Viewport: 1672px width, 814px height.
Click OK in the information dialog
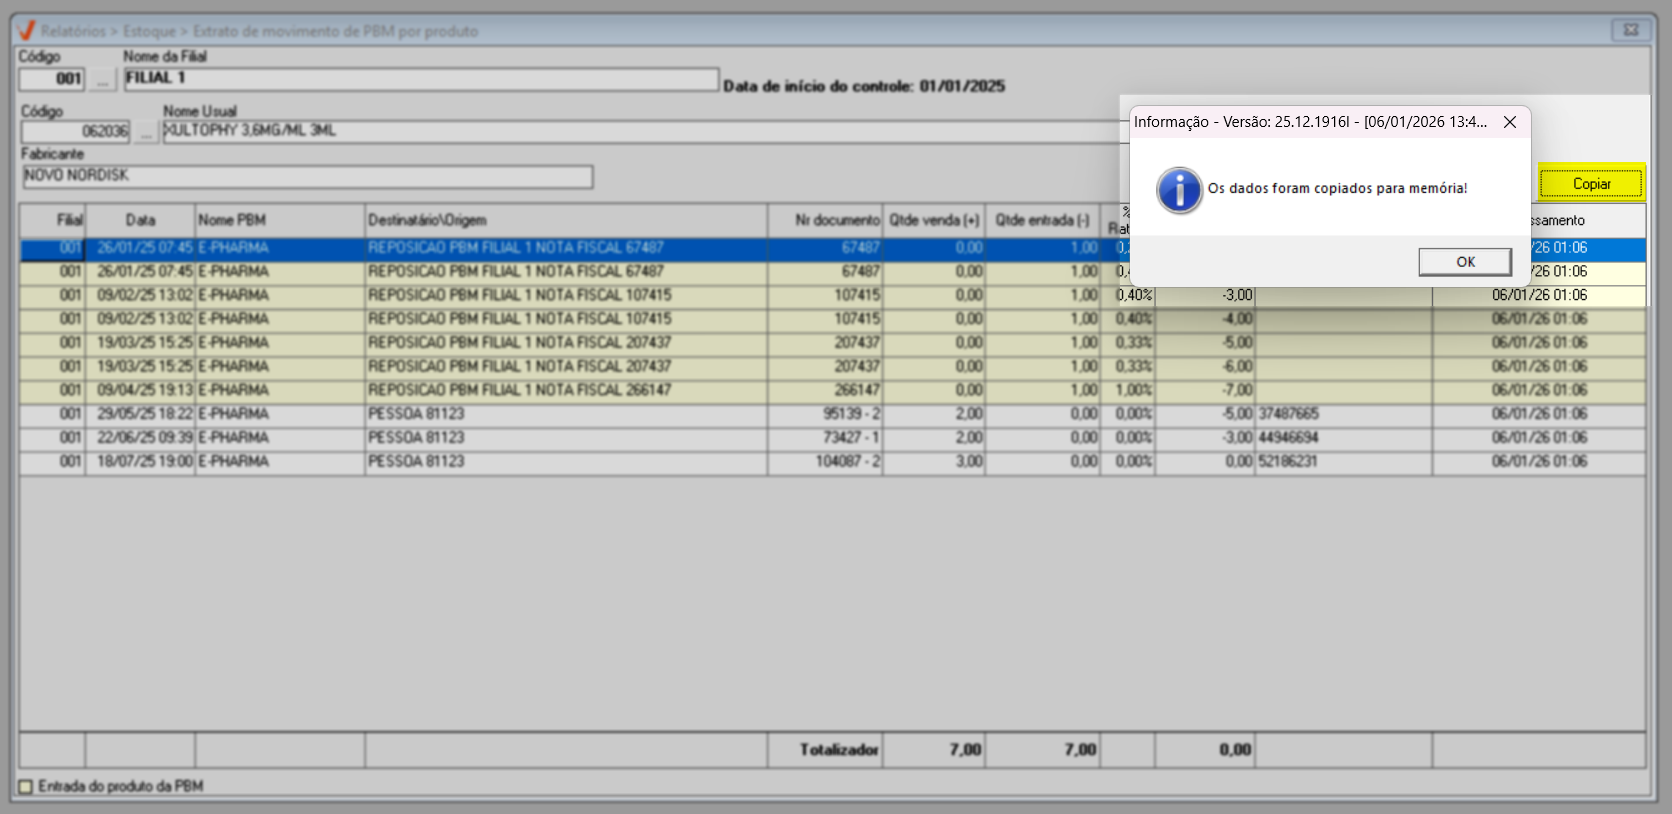point(1464,262)
